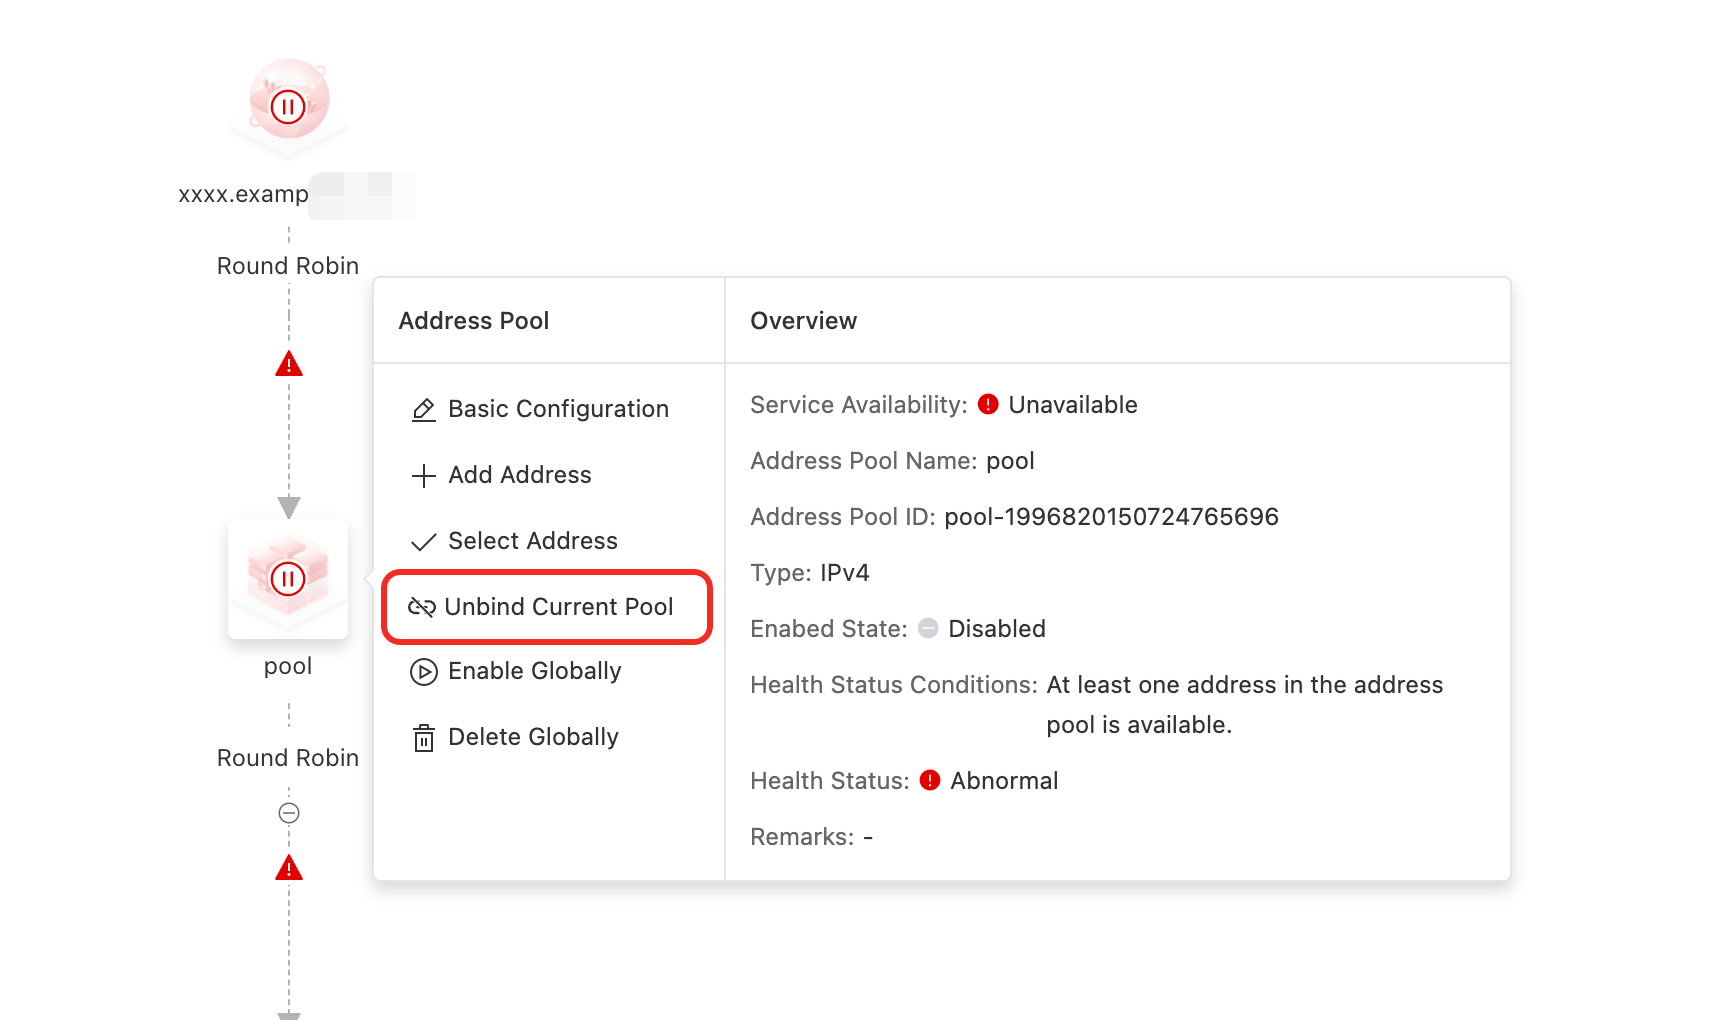Screen dimensions: 1726x1020
Task: Click the lower red warning triangle
Action: point(289,868)
